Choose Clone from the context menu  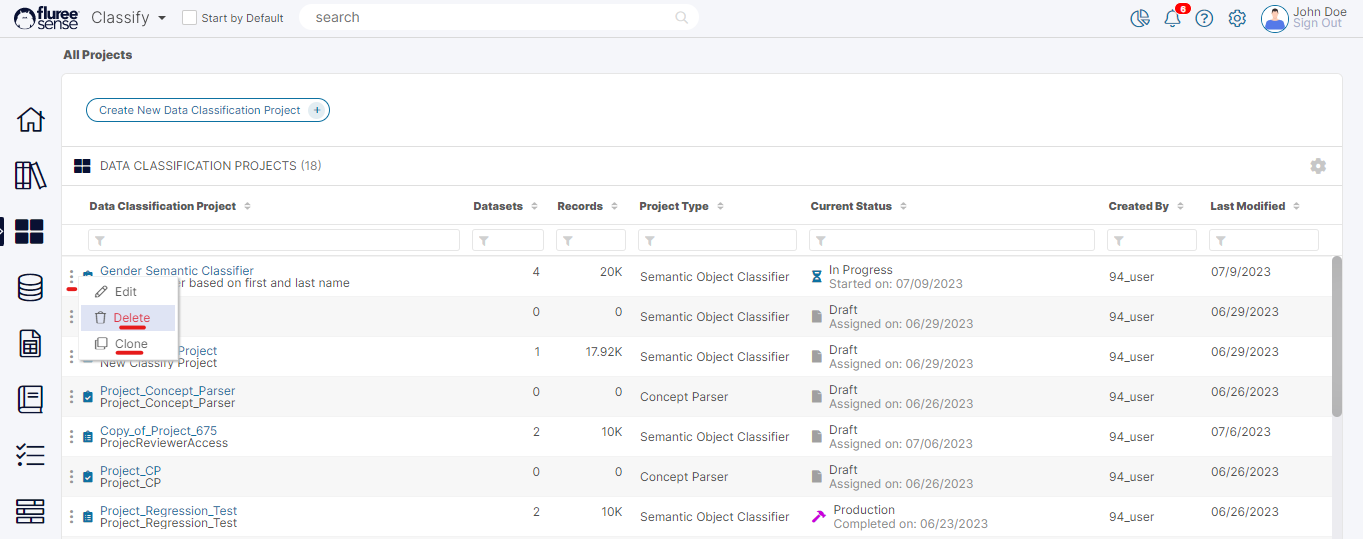coord(131,344)
